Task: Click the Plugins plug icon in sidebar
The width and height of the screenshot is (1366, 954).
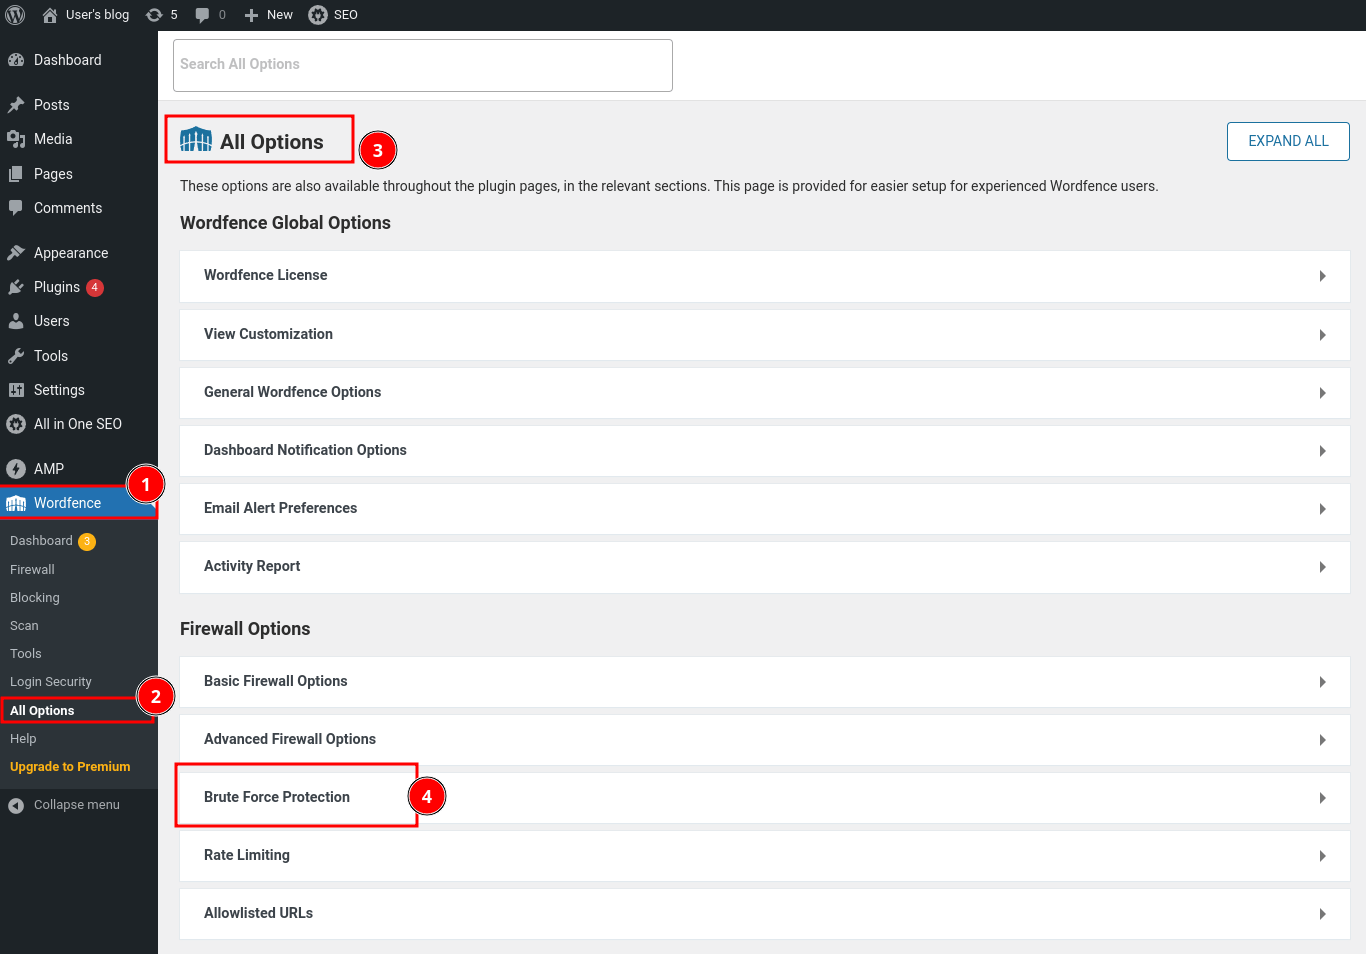Action: [x=16, y=287]
